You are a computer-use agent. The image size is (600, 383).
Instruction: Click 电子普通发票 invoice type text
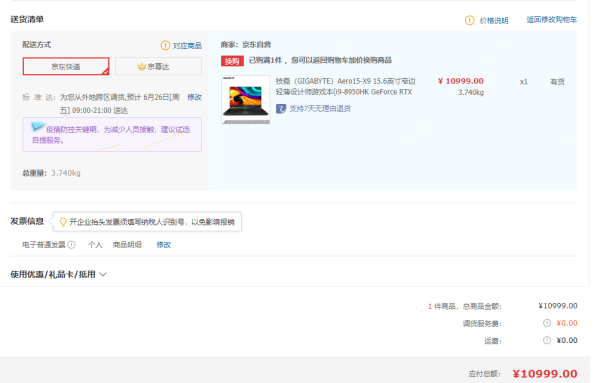pyautogui.click(x=44, y=245)
